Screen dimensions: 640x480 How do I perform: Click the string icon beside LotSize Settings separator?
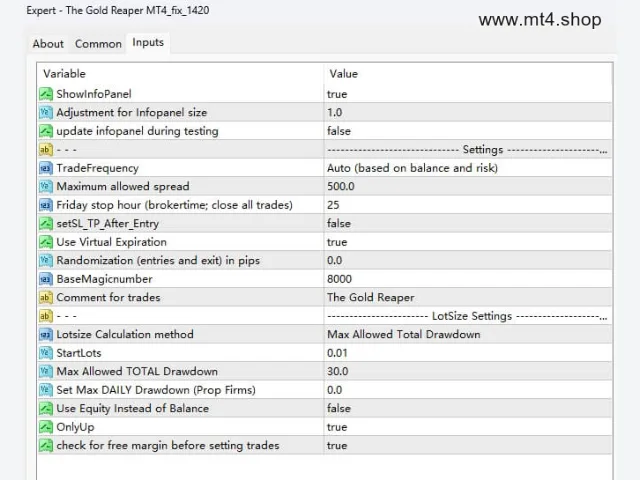[x=46, y=316]
